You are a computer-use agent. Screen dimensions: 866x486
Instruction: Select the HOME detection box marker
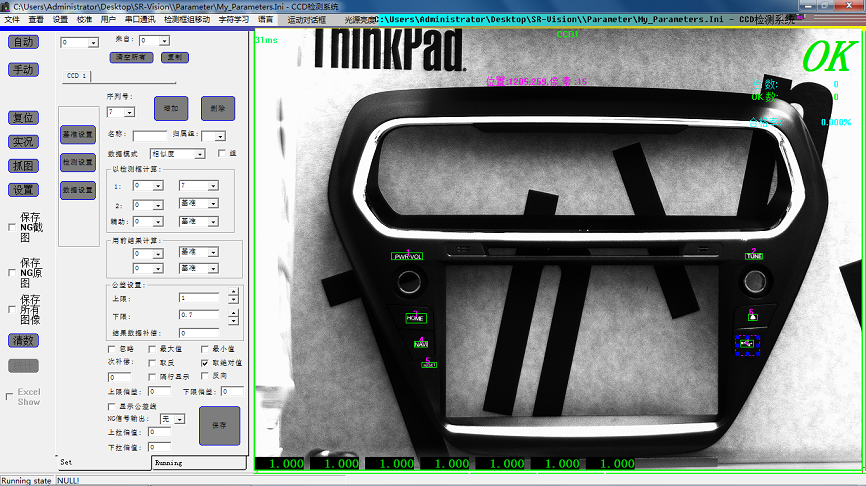415,318
